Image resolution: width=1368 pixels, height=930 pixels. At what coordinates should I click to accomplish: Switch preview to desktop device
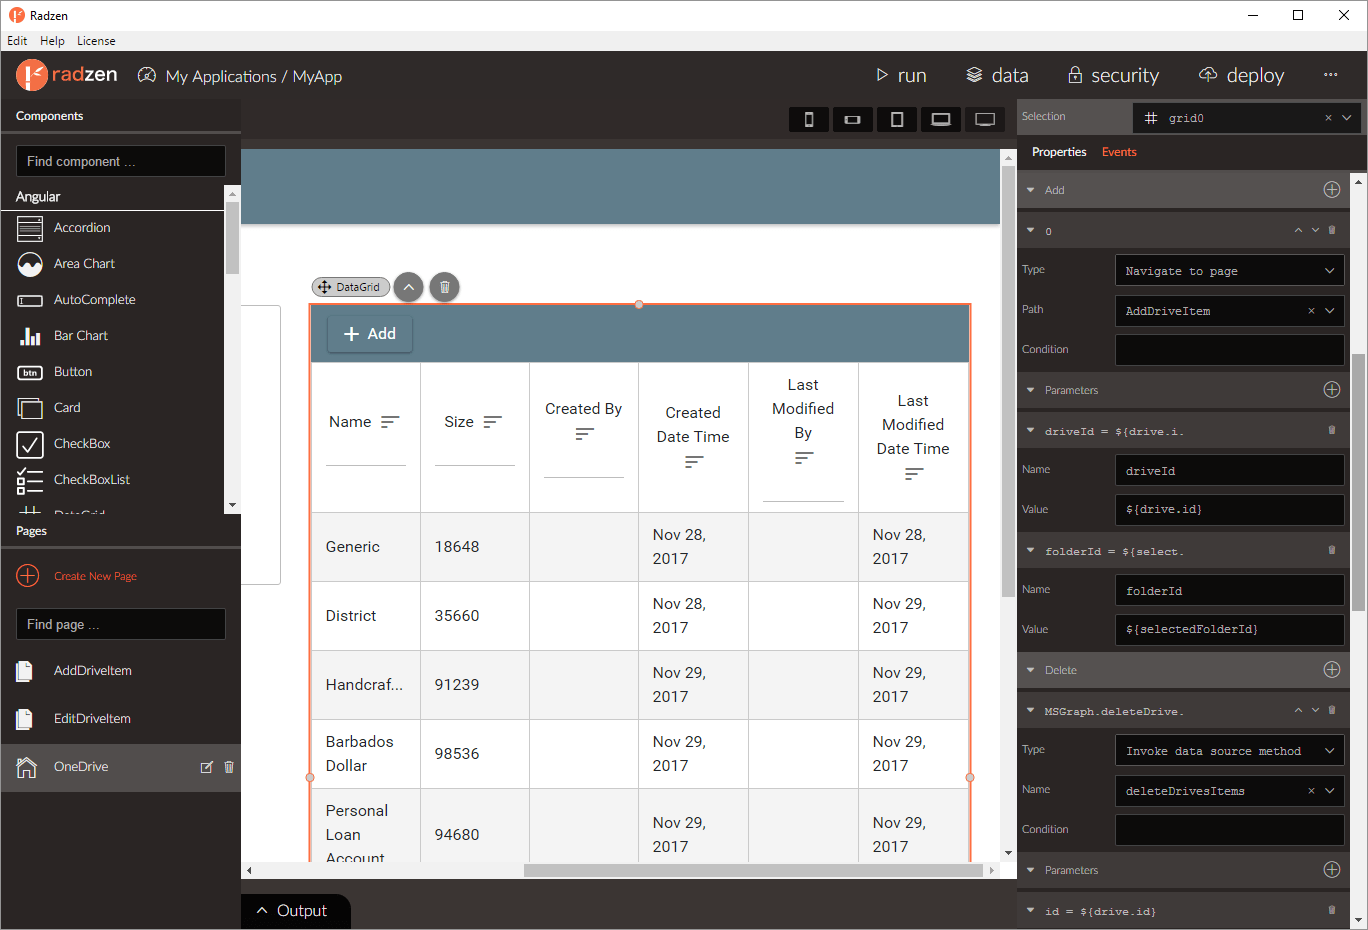click(x=985, y=120)
